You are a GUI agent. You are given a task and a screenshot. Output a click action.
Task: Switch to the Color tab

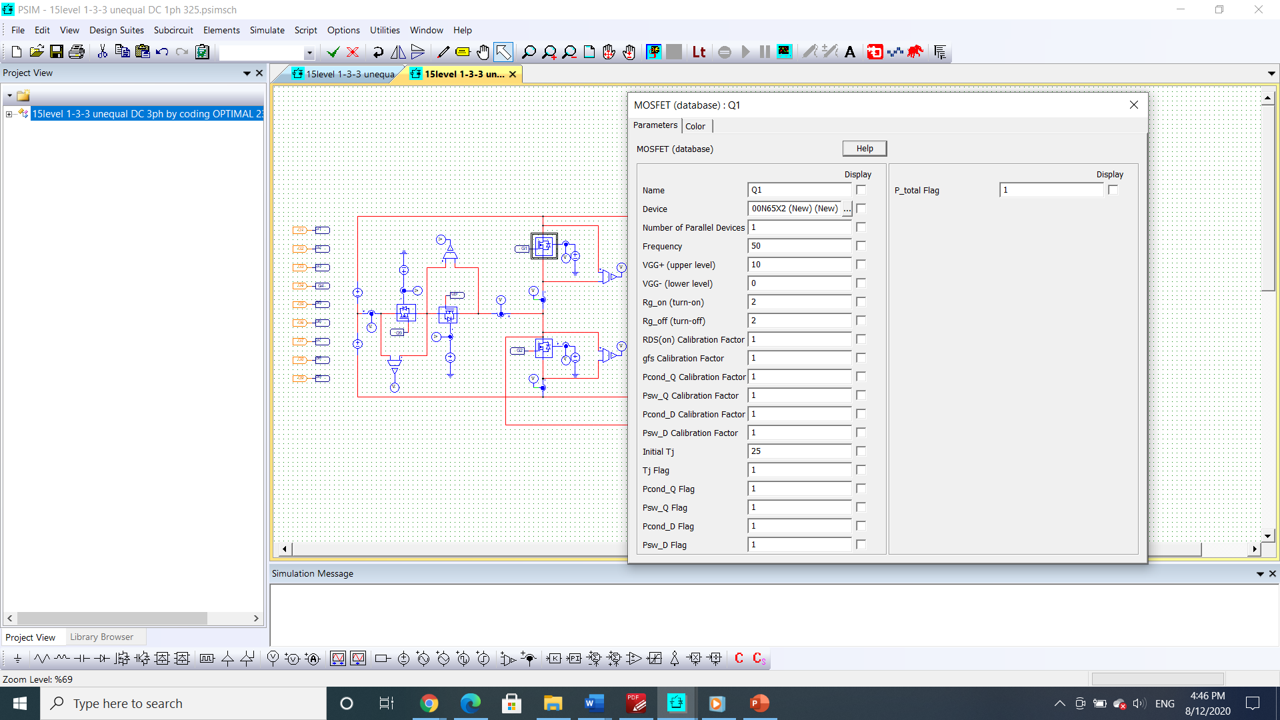point(695,126)
